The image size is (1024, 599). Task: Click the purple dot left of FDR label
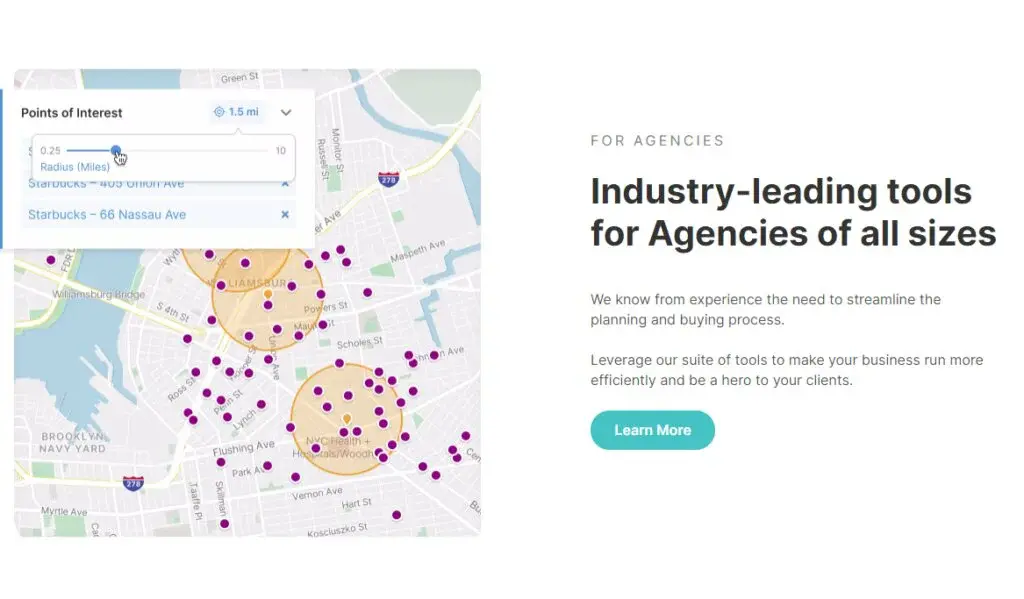click(x=51, y=260)
